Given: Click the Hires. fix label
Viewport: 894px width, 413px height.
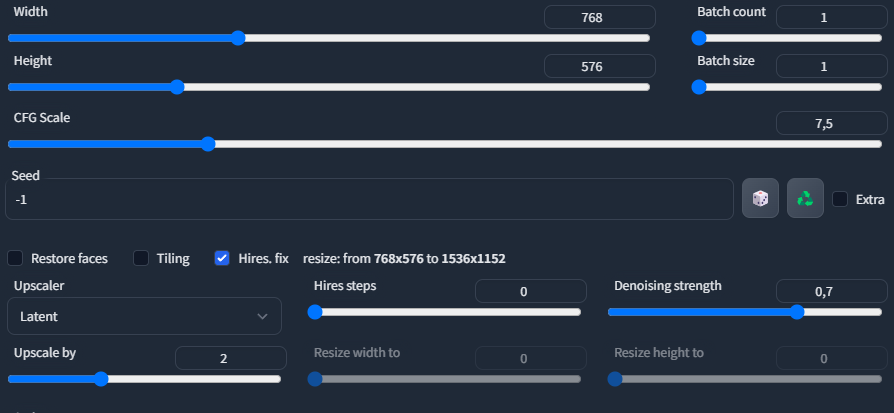Looking at the screenshot, I should point(263,258).
